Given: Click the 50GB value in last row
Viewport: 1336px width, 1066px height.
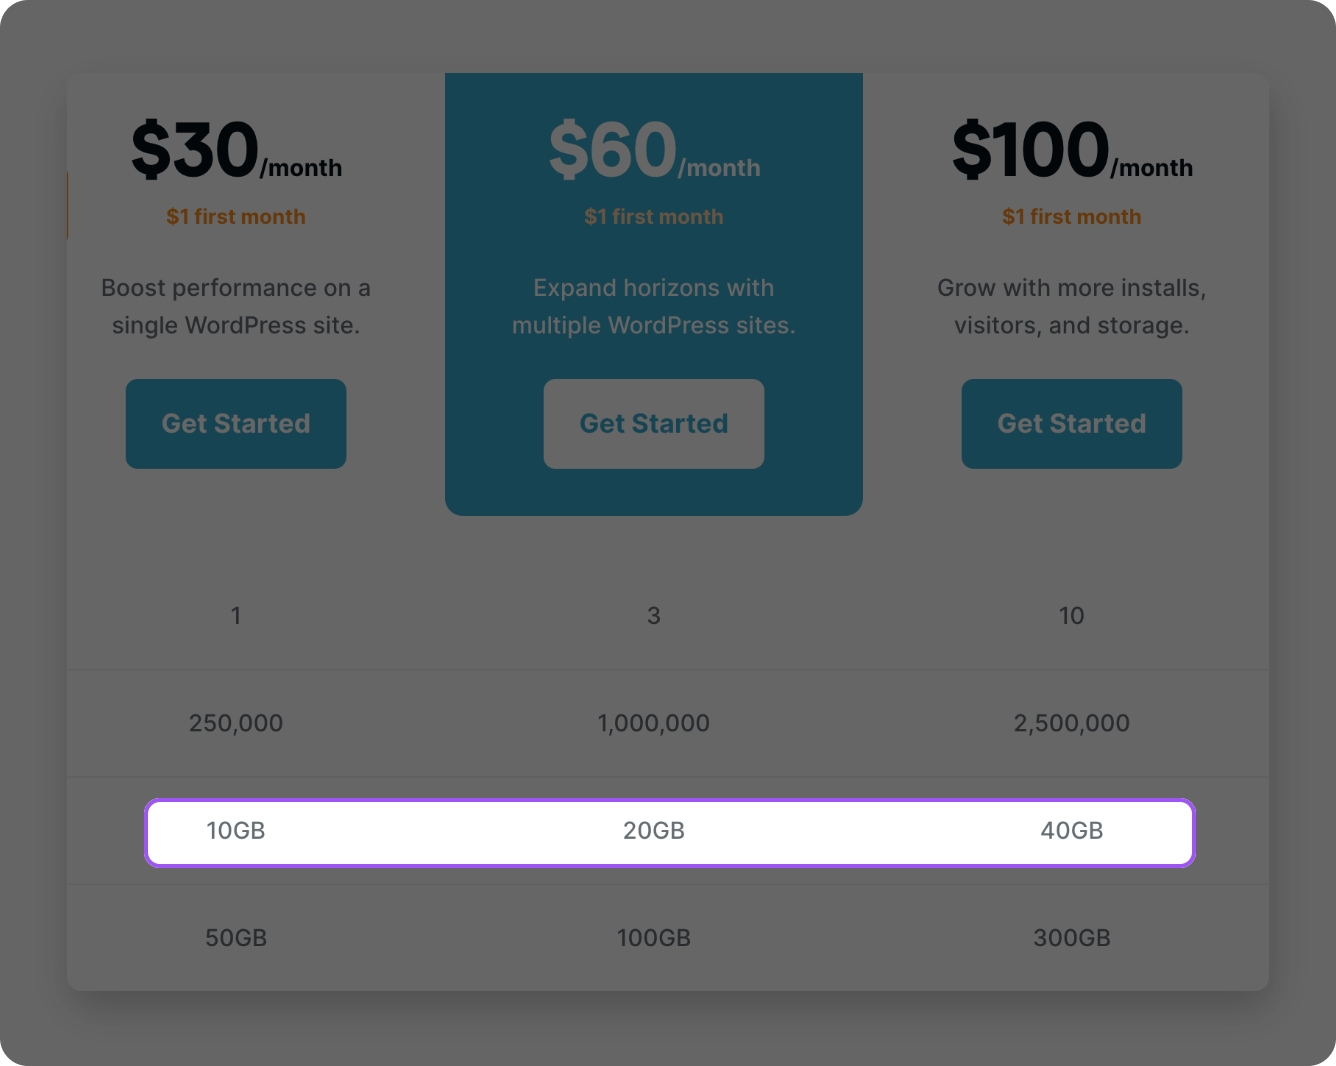Looking at the screenshot, I should pos(236,938).
